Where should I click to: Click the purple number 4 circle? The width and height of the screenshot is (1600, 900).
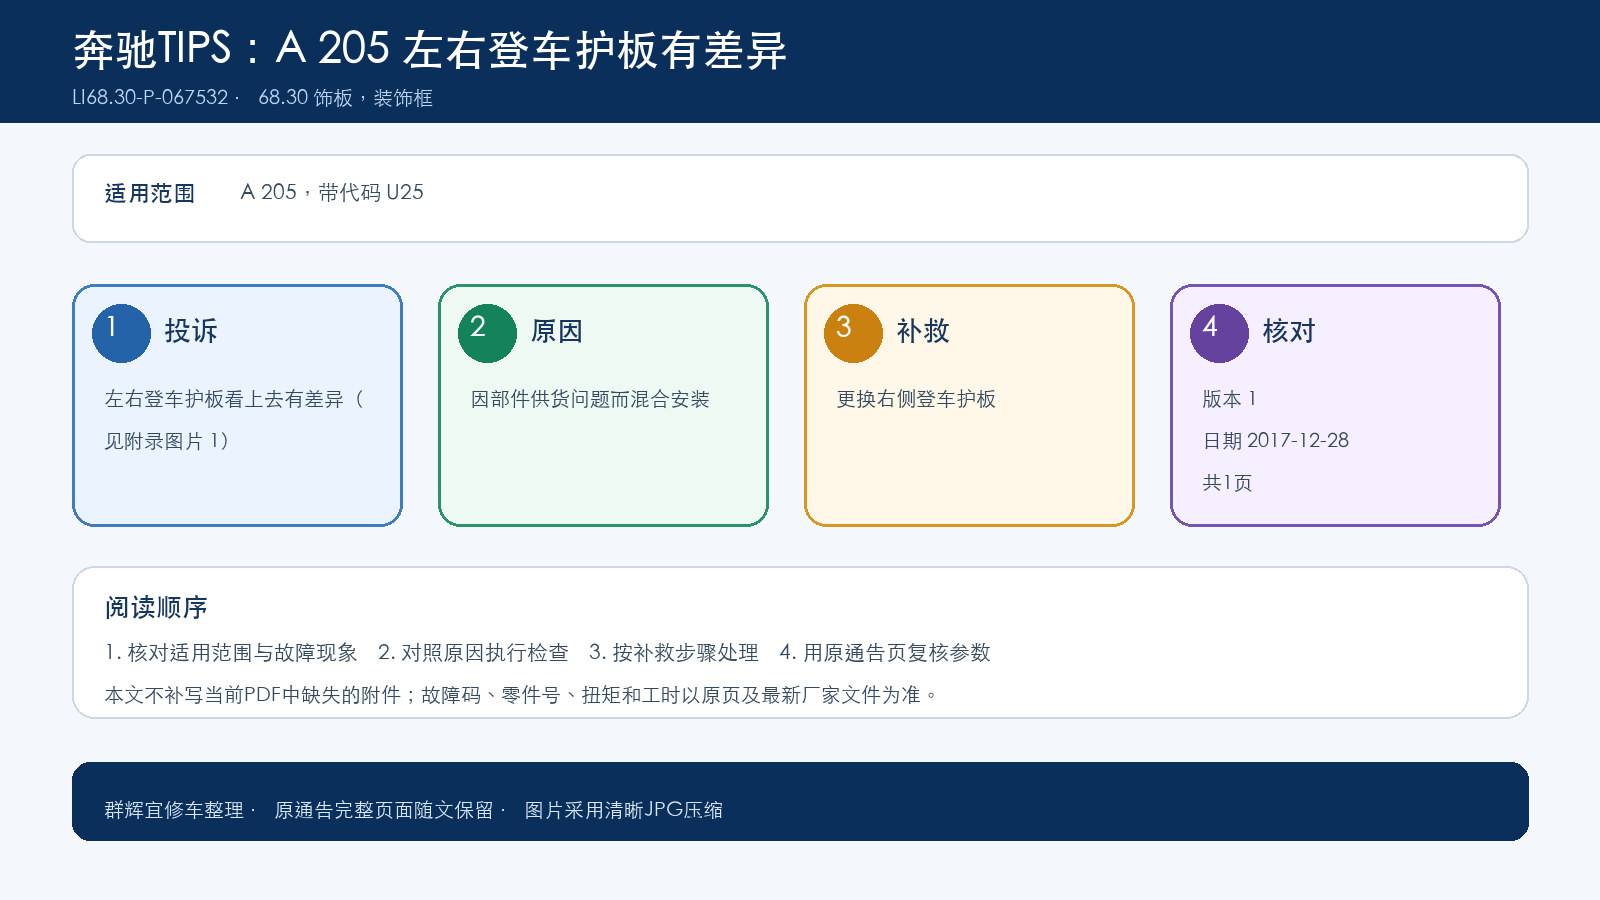point(1219,333)
